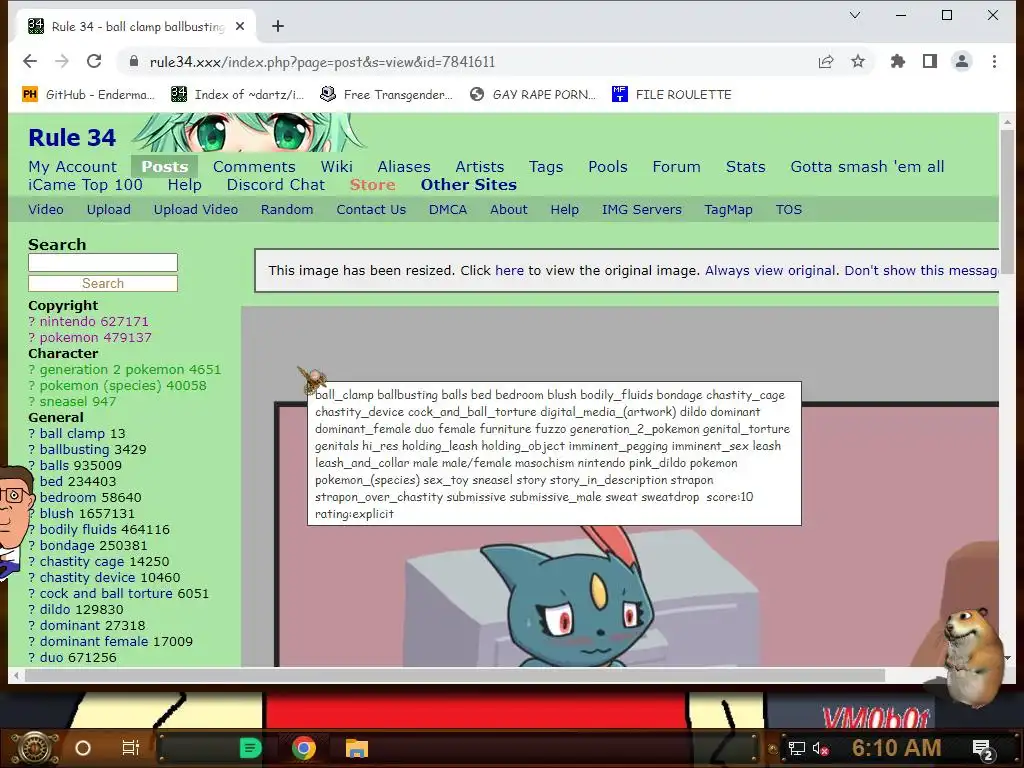Open the Other Sites link
The image size is (1024, 768).
[468, 185]
